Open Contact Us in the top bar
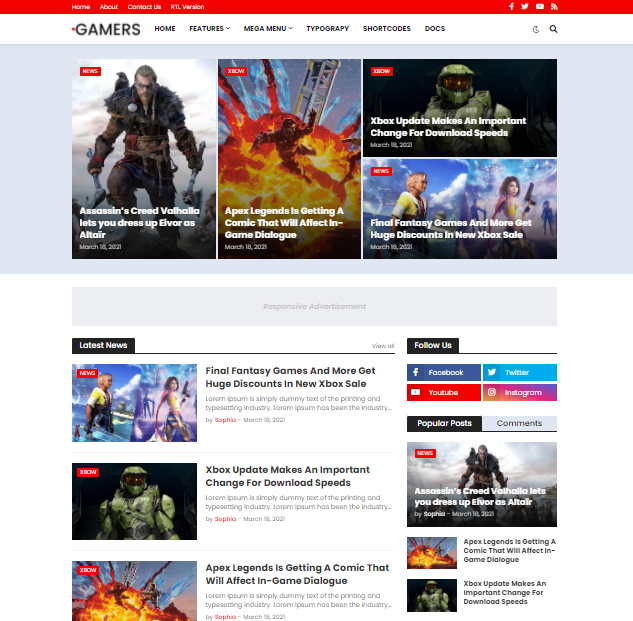This screenshot has height=621, width=633. click(144, 7)
